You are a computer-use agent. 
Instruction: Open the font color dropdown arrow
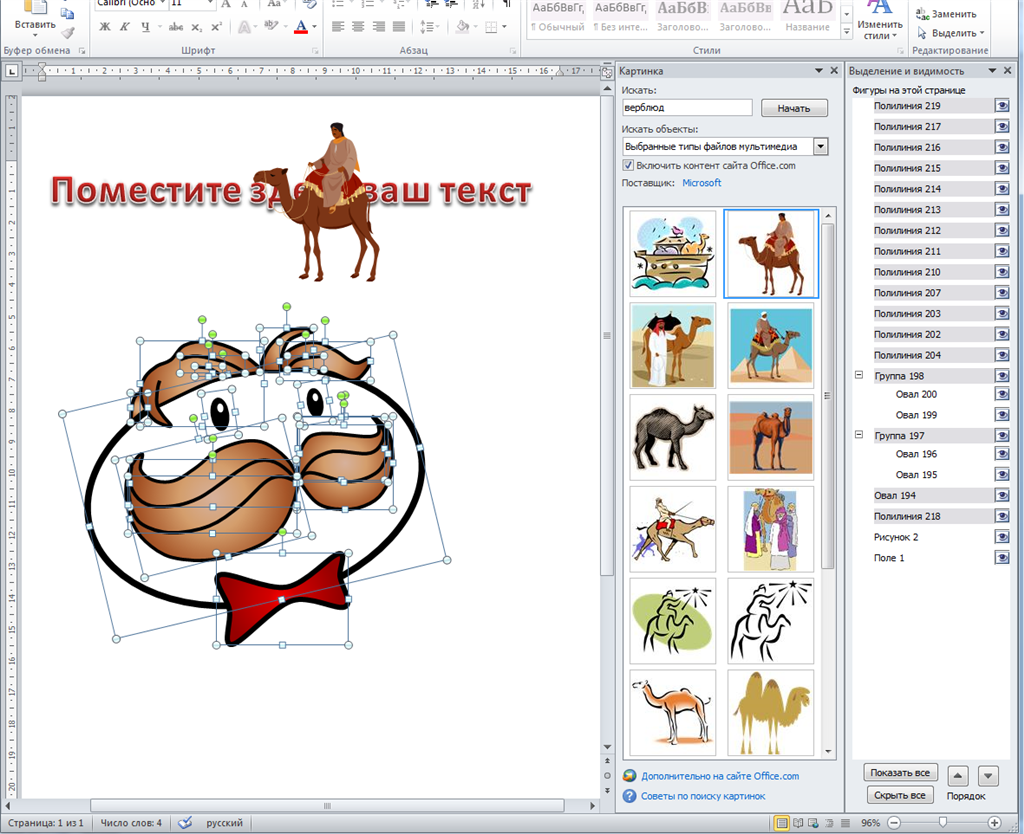pos(315,27)
